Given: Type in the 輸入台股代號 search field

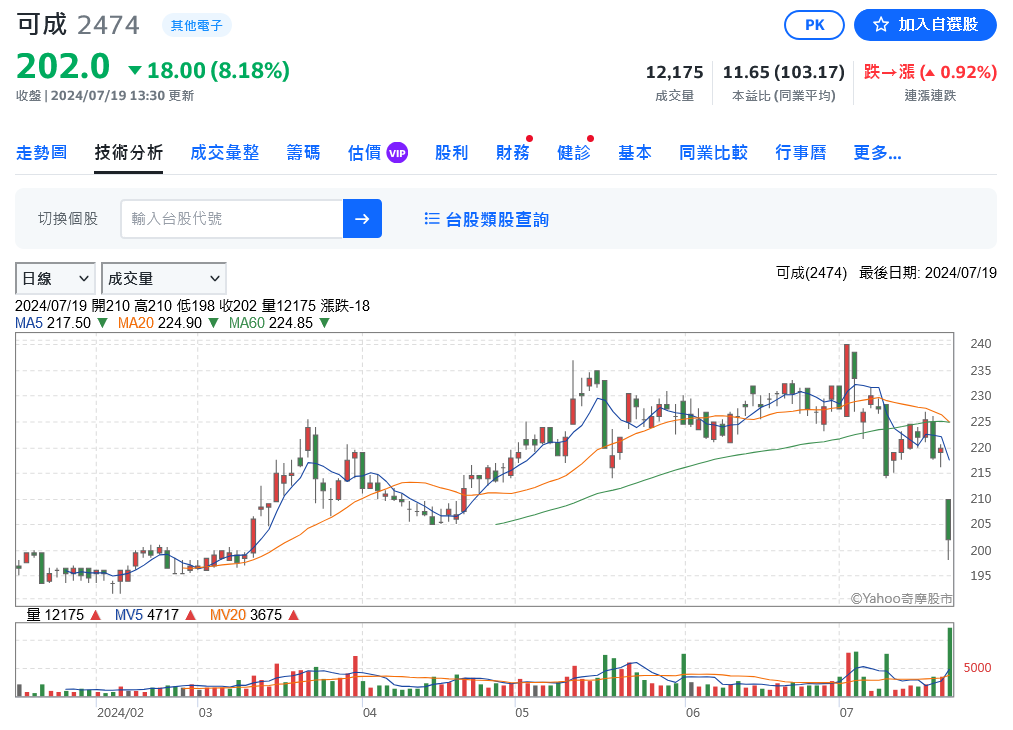Looking at the screenshot, I should 231,219.
